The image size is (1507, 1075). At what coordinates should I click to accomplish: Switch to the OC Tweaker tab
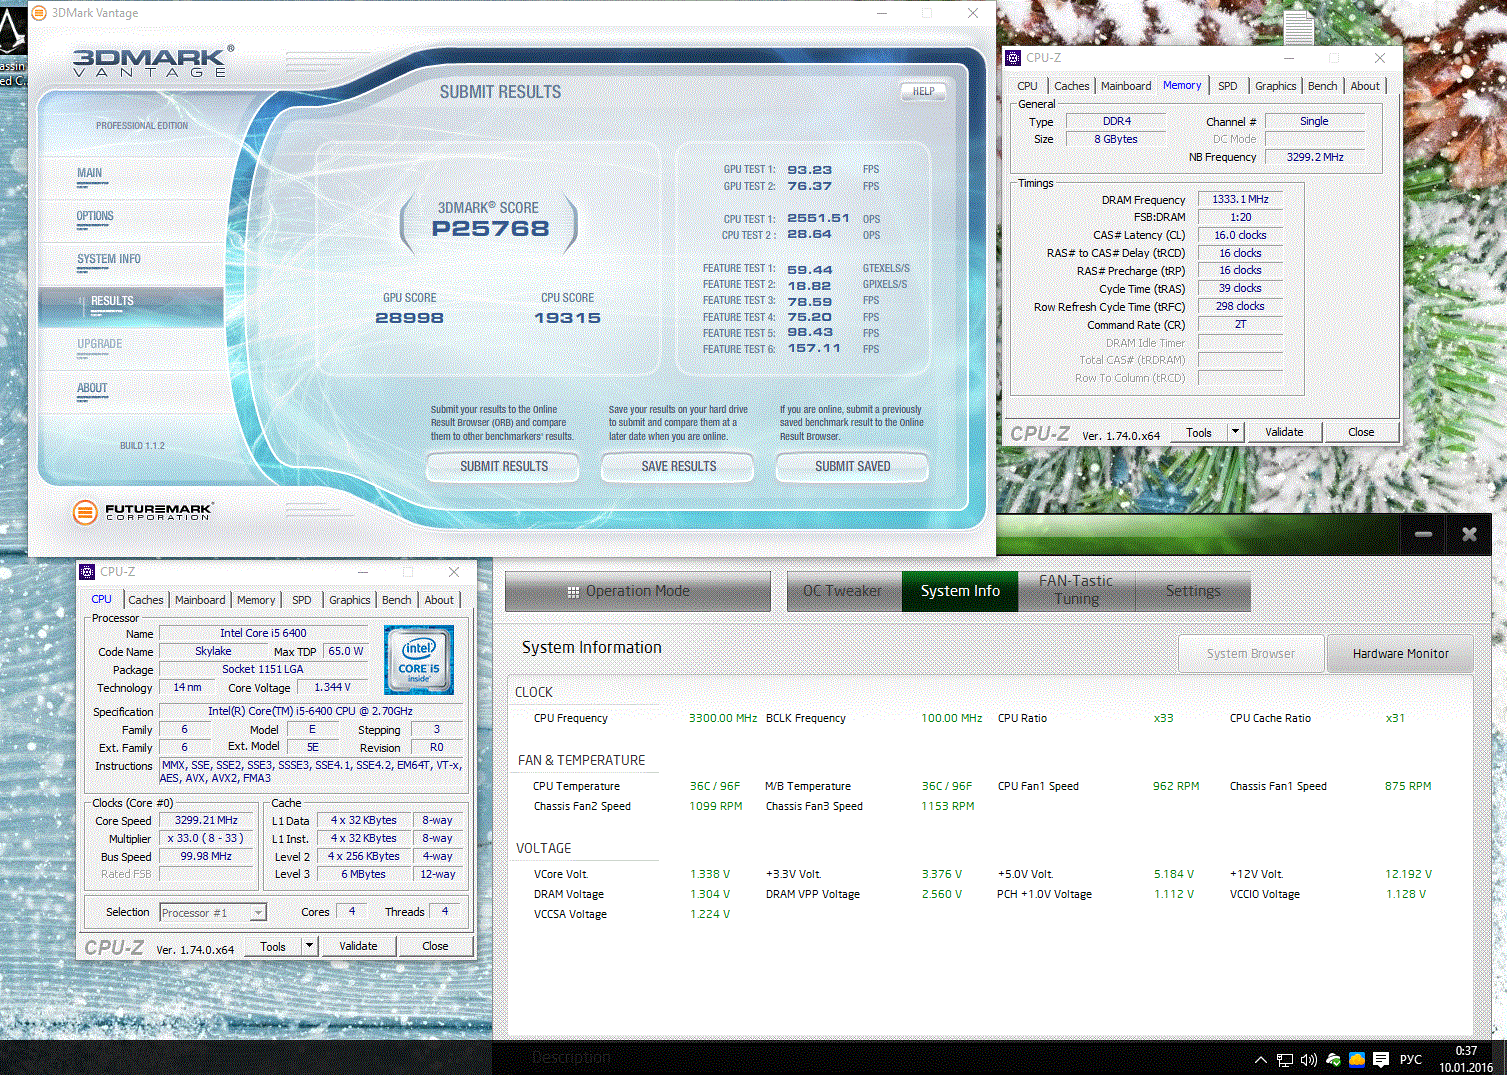click(843, 591)
